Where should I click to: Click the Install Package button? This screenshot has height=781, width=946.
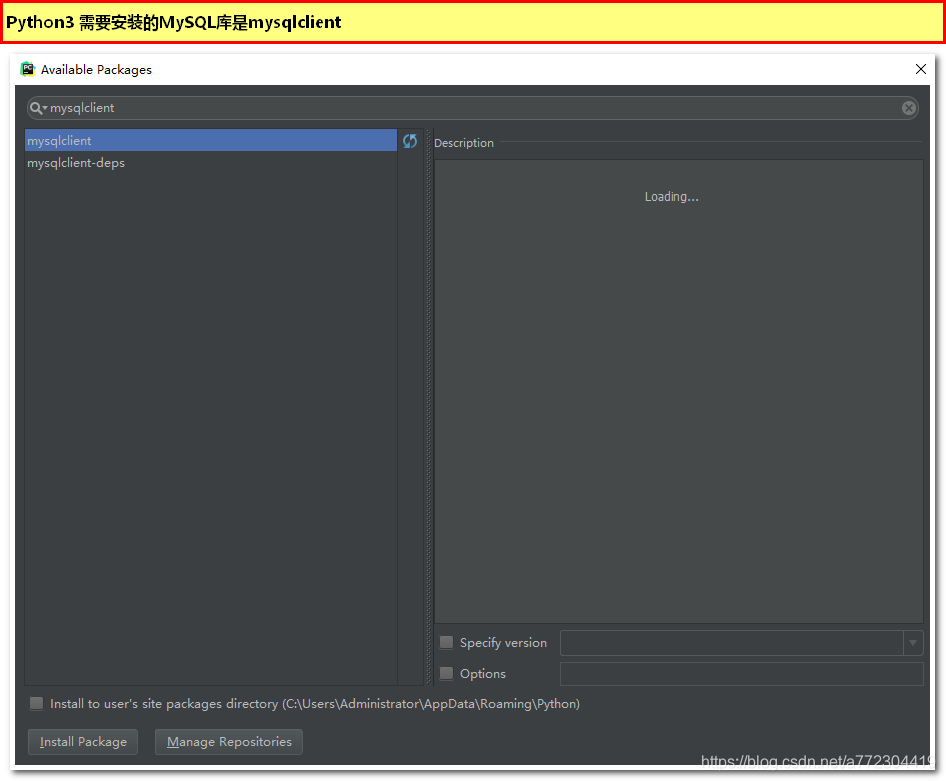[82, 742]
